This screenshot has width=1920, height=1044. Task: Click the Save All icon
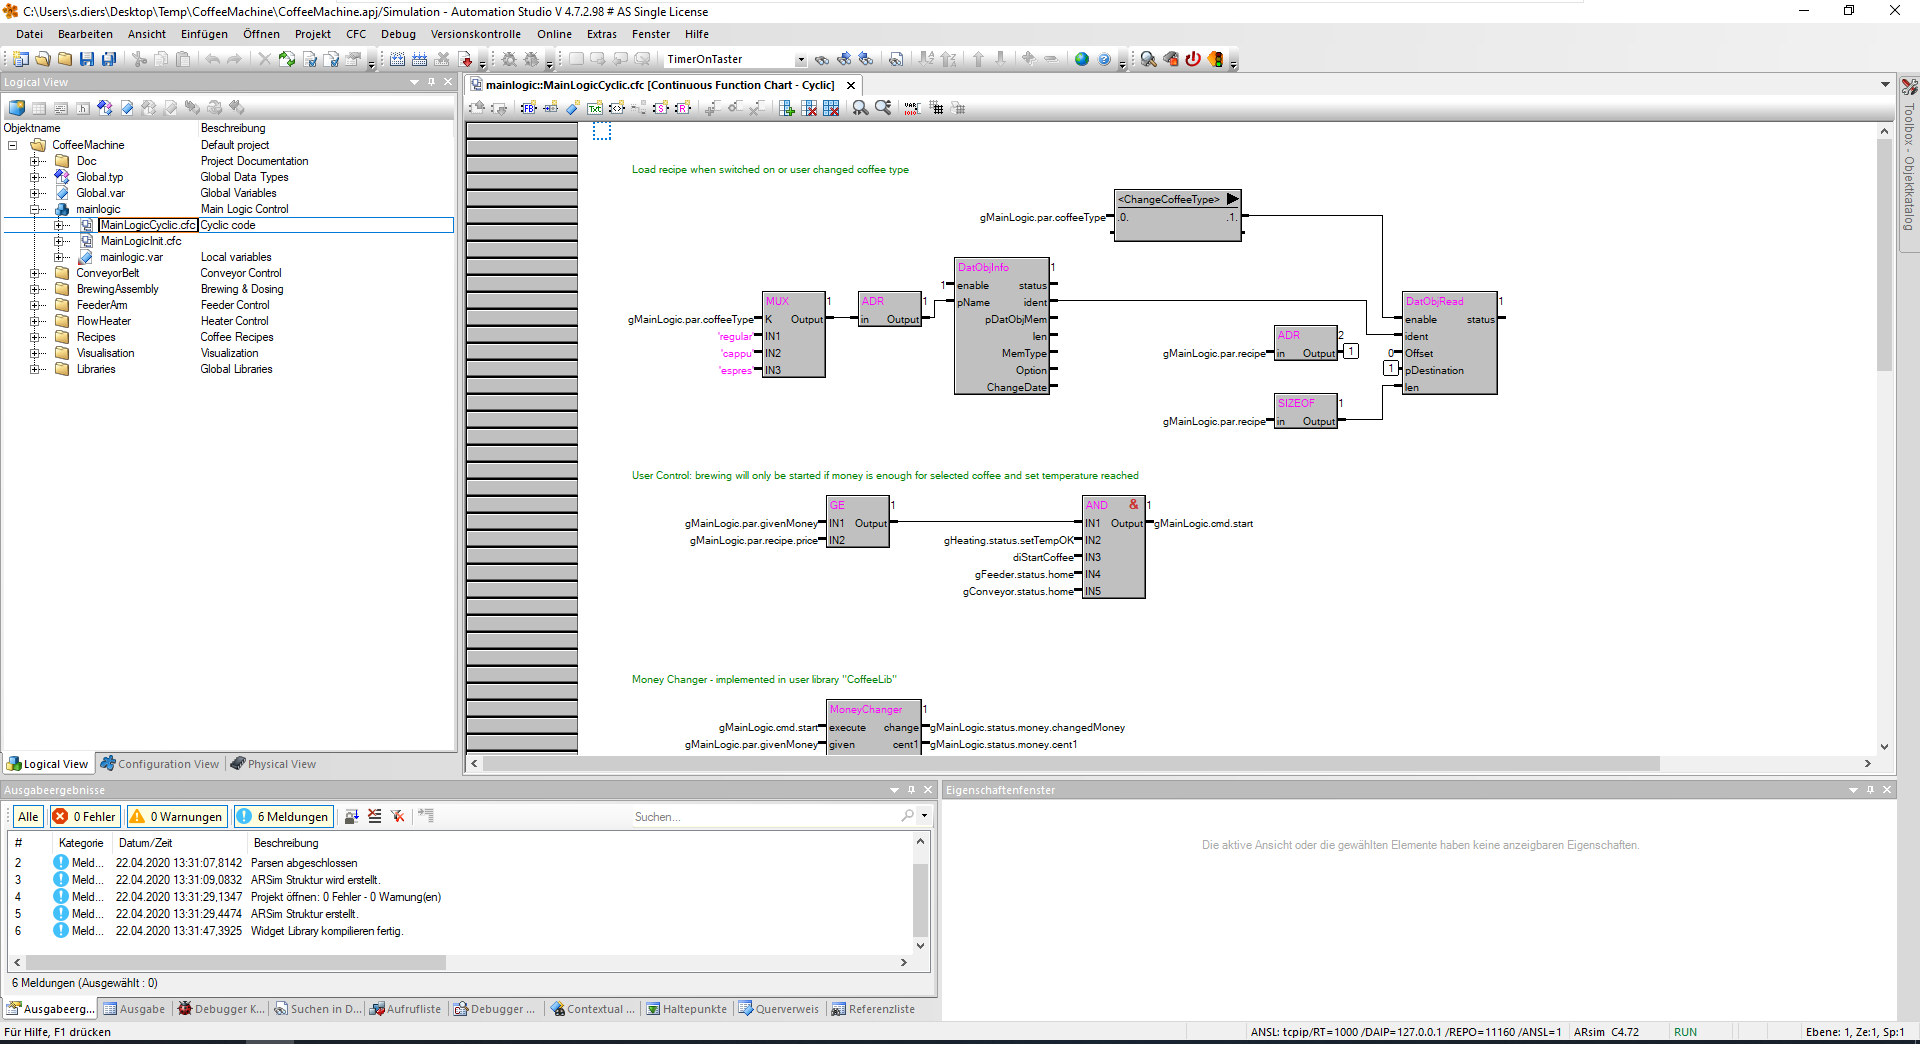109,59
